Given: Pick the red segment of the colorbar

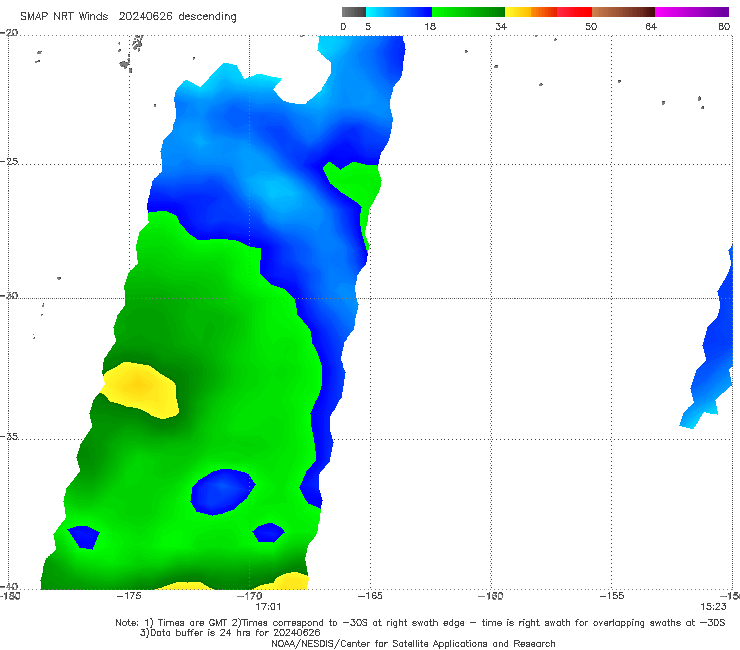Looking at the screenshot, I should coord(574,12).
